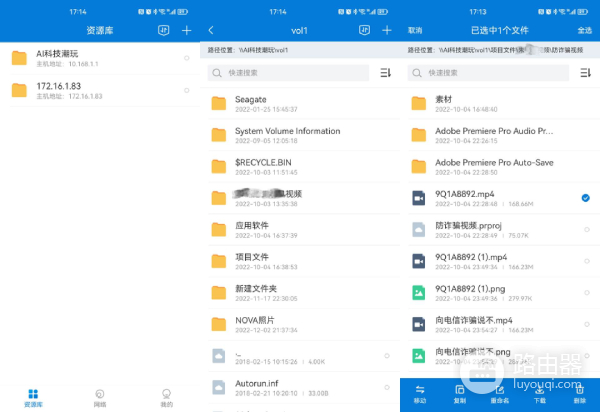Screen dimensions: 600x412
Task: Tap the 9Q1A8892 (1).mp4 video icon
Action: (x=419, y=261)
